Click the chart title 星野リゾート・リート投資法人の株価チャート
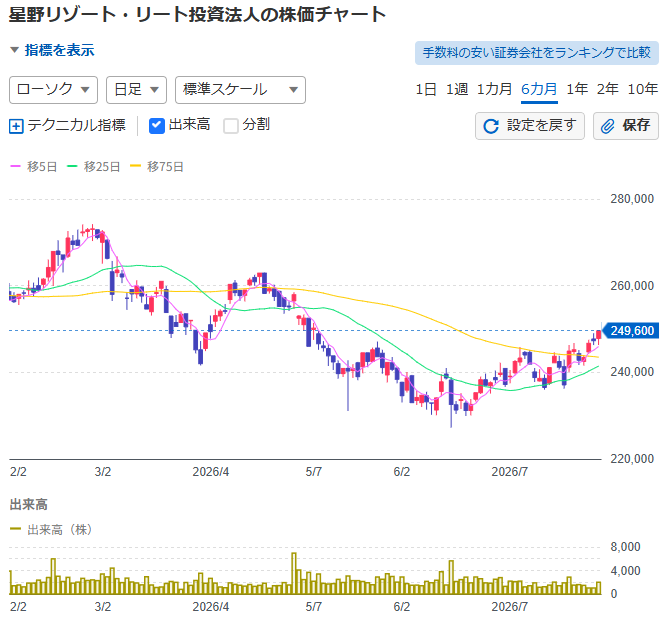The height and width of the screenshot is (619, 668). [x=197, y=15]
